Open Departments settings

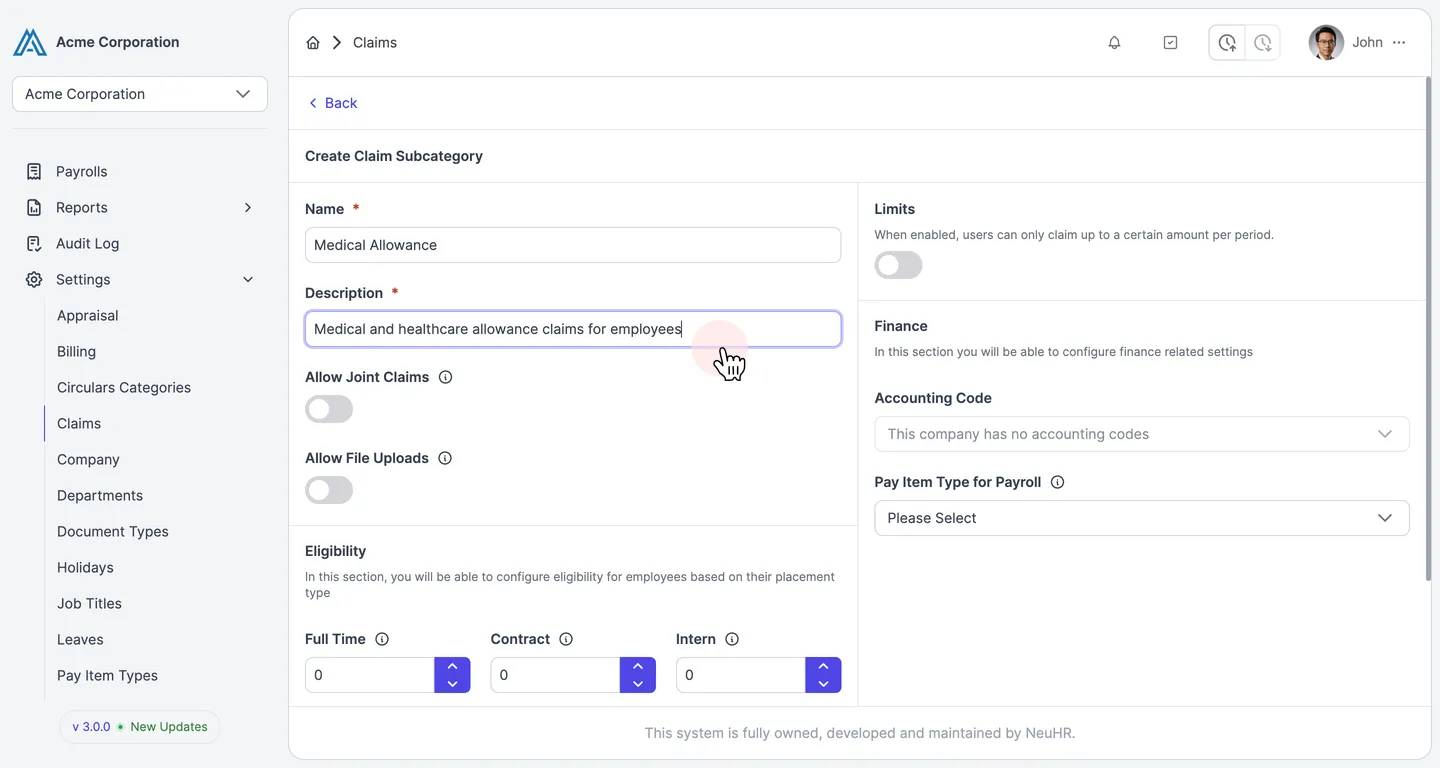tap(100, 495)
